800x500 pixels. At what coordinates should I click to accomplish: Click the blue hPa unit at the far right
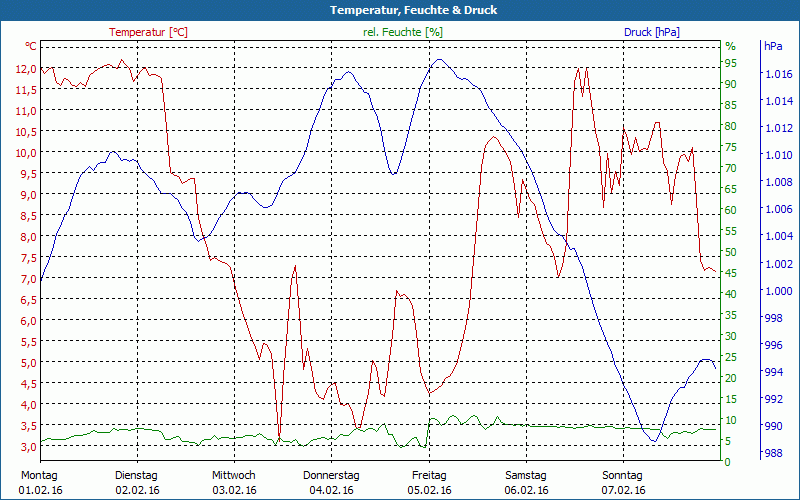(773, 46)
